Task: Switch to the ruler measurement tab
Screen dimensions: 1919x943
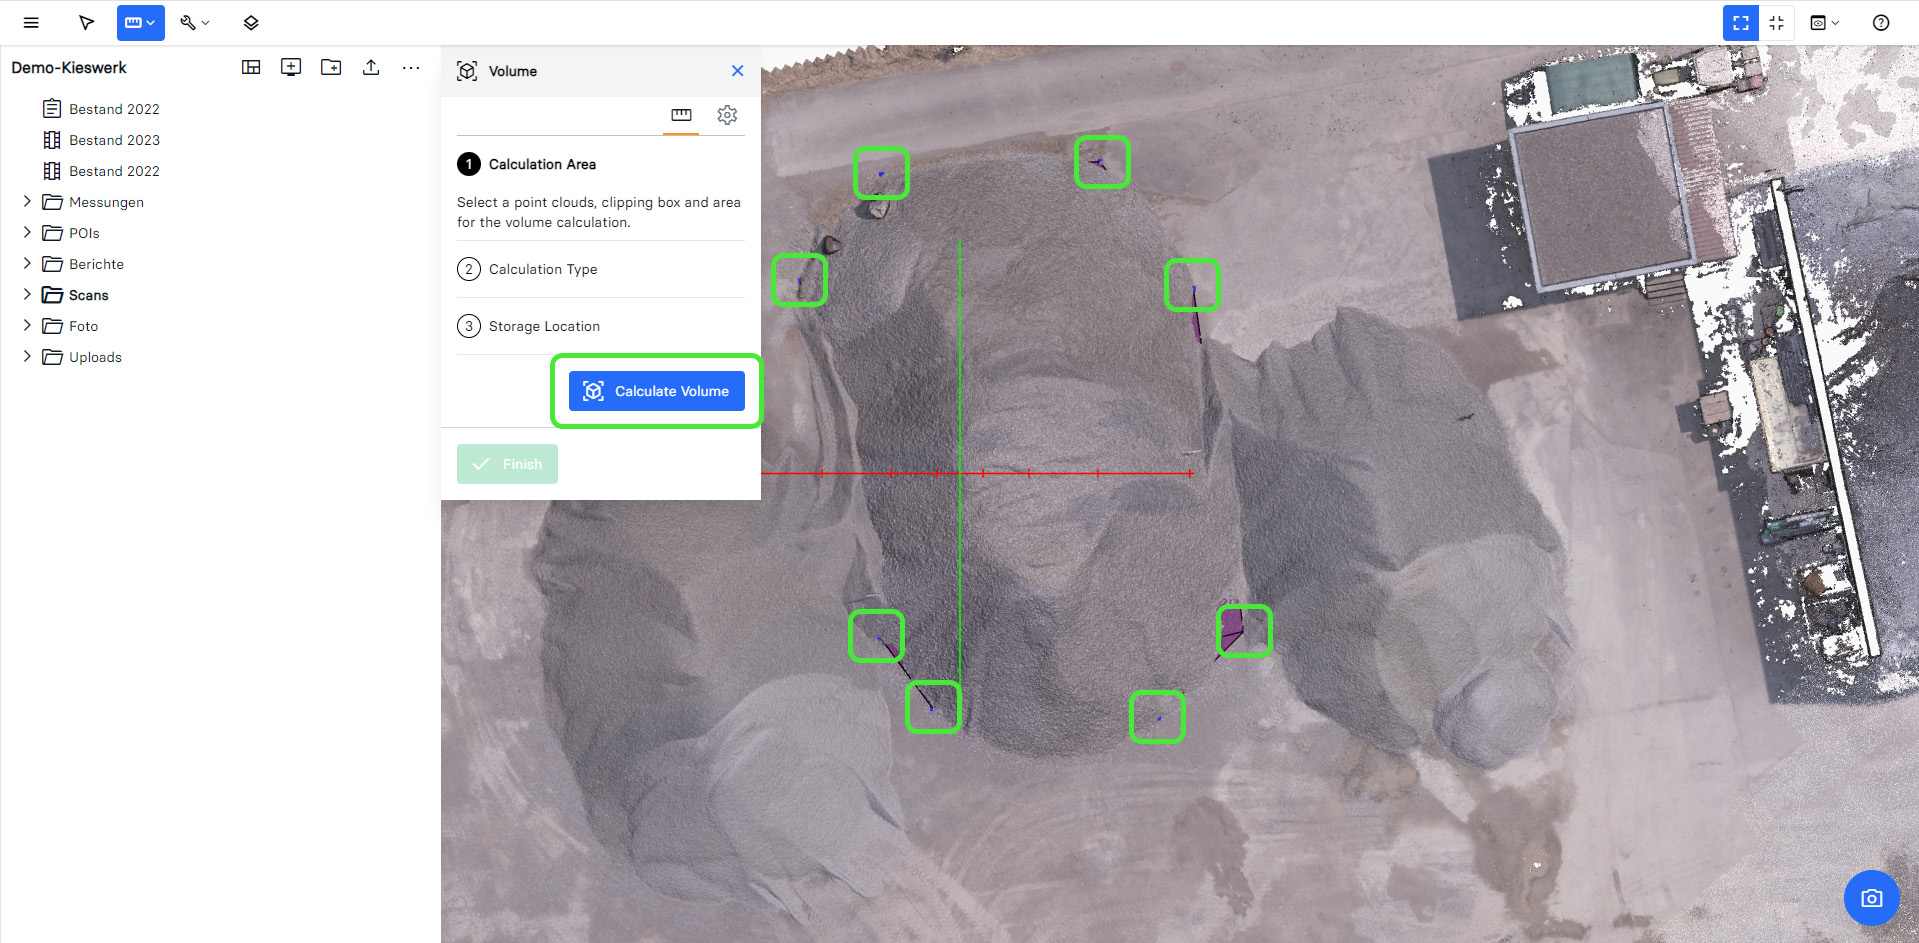Action: 681,115
